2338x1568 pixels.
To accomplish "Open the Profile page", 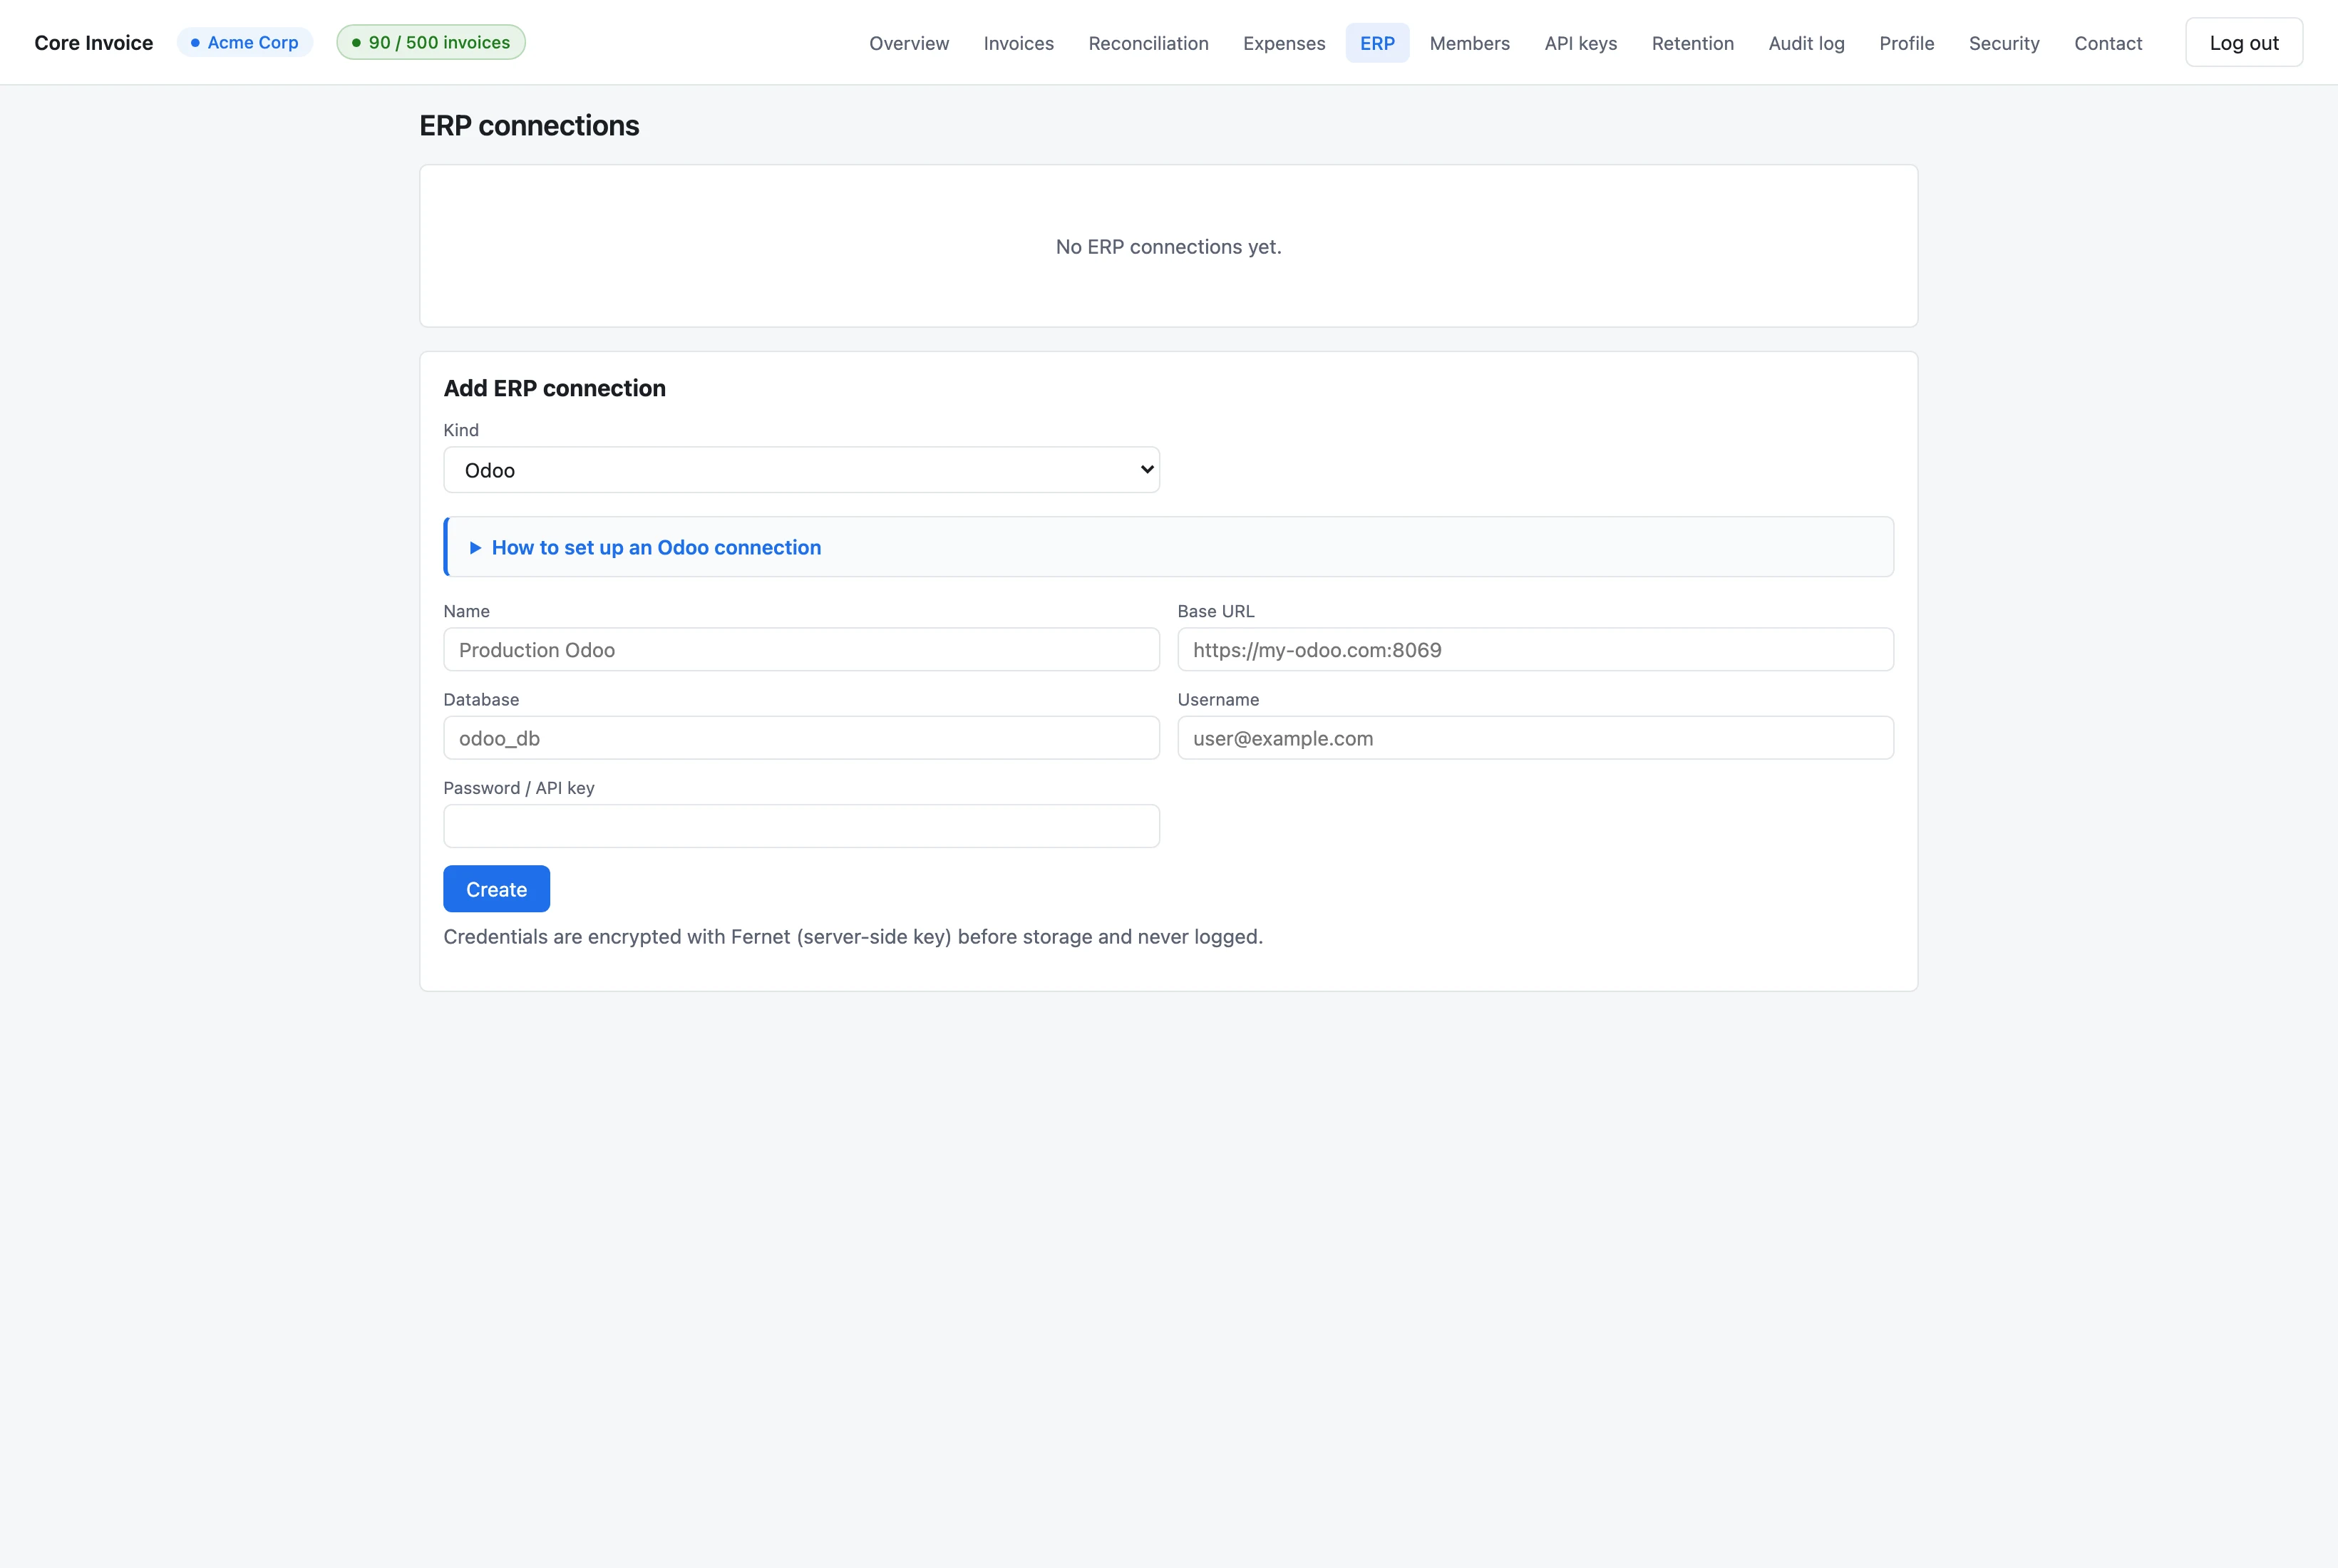I will click(1906, 43).
